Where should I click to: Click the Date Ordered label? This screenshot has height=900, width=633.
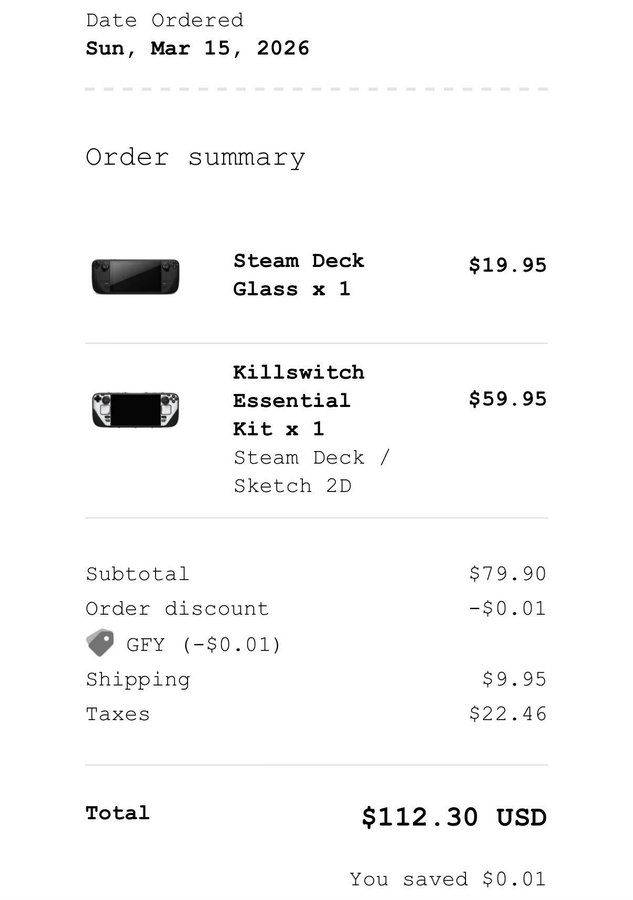point(164,20)
